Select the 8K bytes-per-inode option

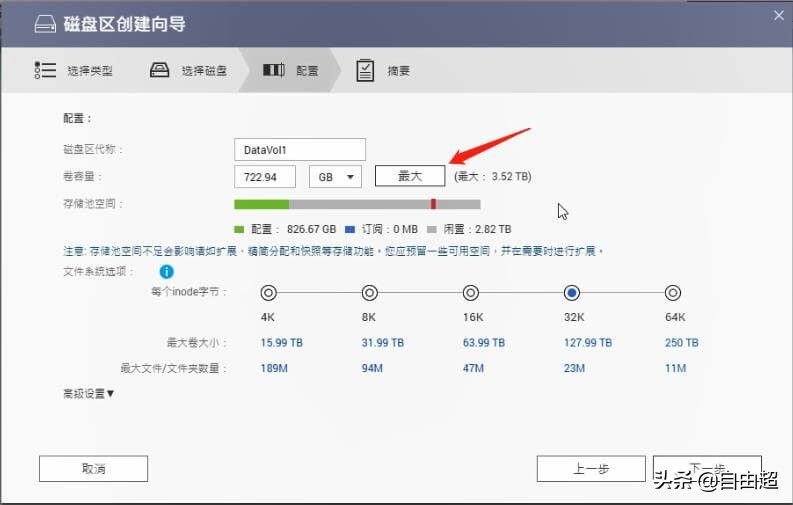click(369, 293)
